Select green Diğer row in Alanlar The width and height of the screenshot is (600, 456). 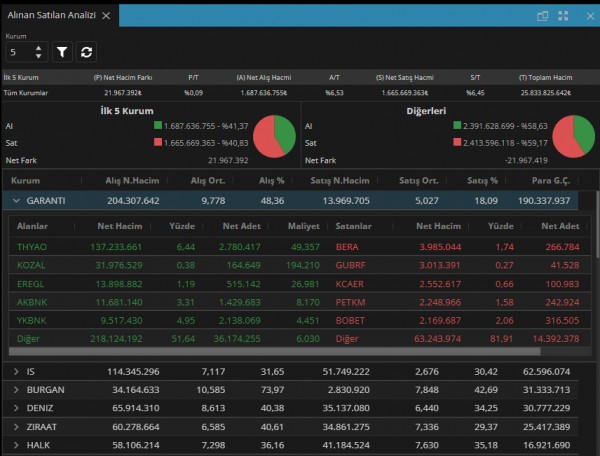[28, 339]
